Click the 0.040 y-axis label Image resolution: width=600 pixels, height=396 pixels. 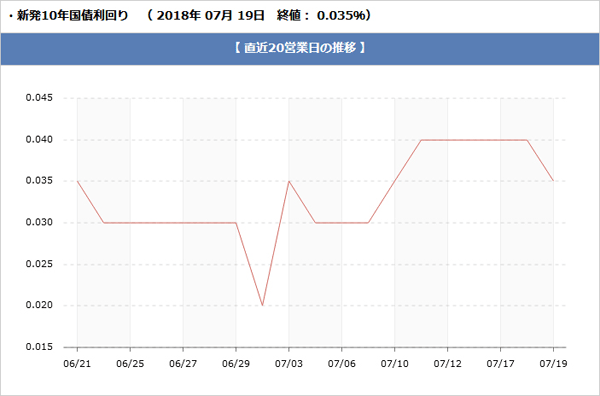tap(39, 140)
